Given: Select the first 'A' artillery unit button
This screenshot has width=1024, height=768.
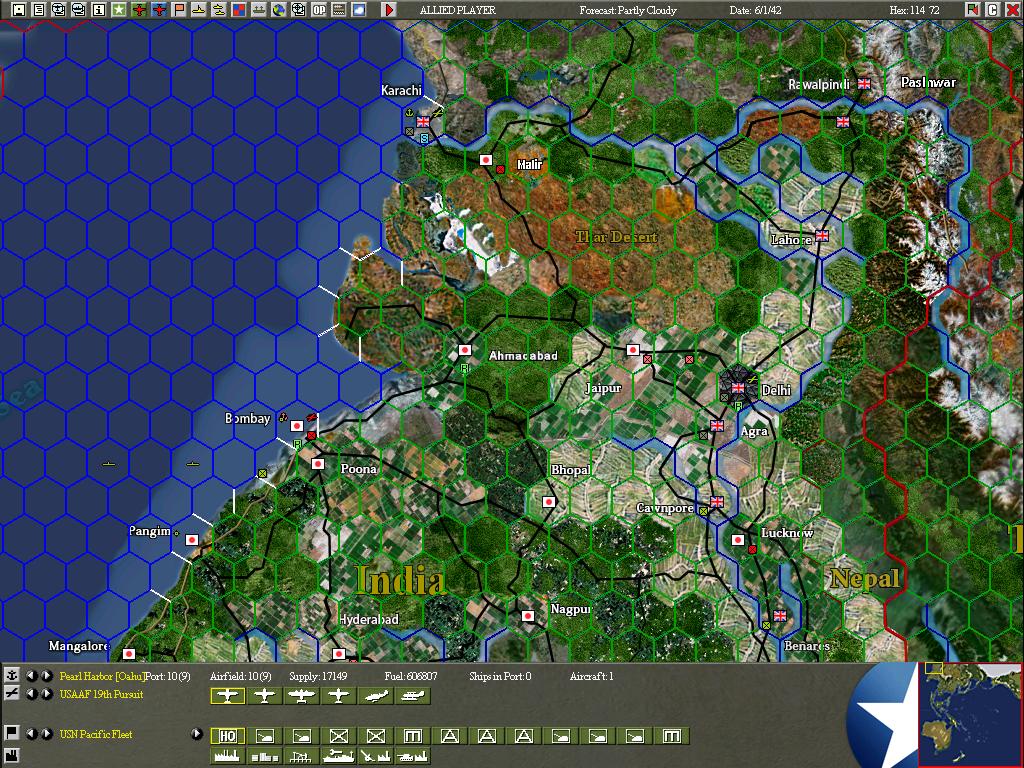Looking at the screenshot, I should pyautogui.click(x=449, y=737).
